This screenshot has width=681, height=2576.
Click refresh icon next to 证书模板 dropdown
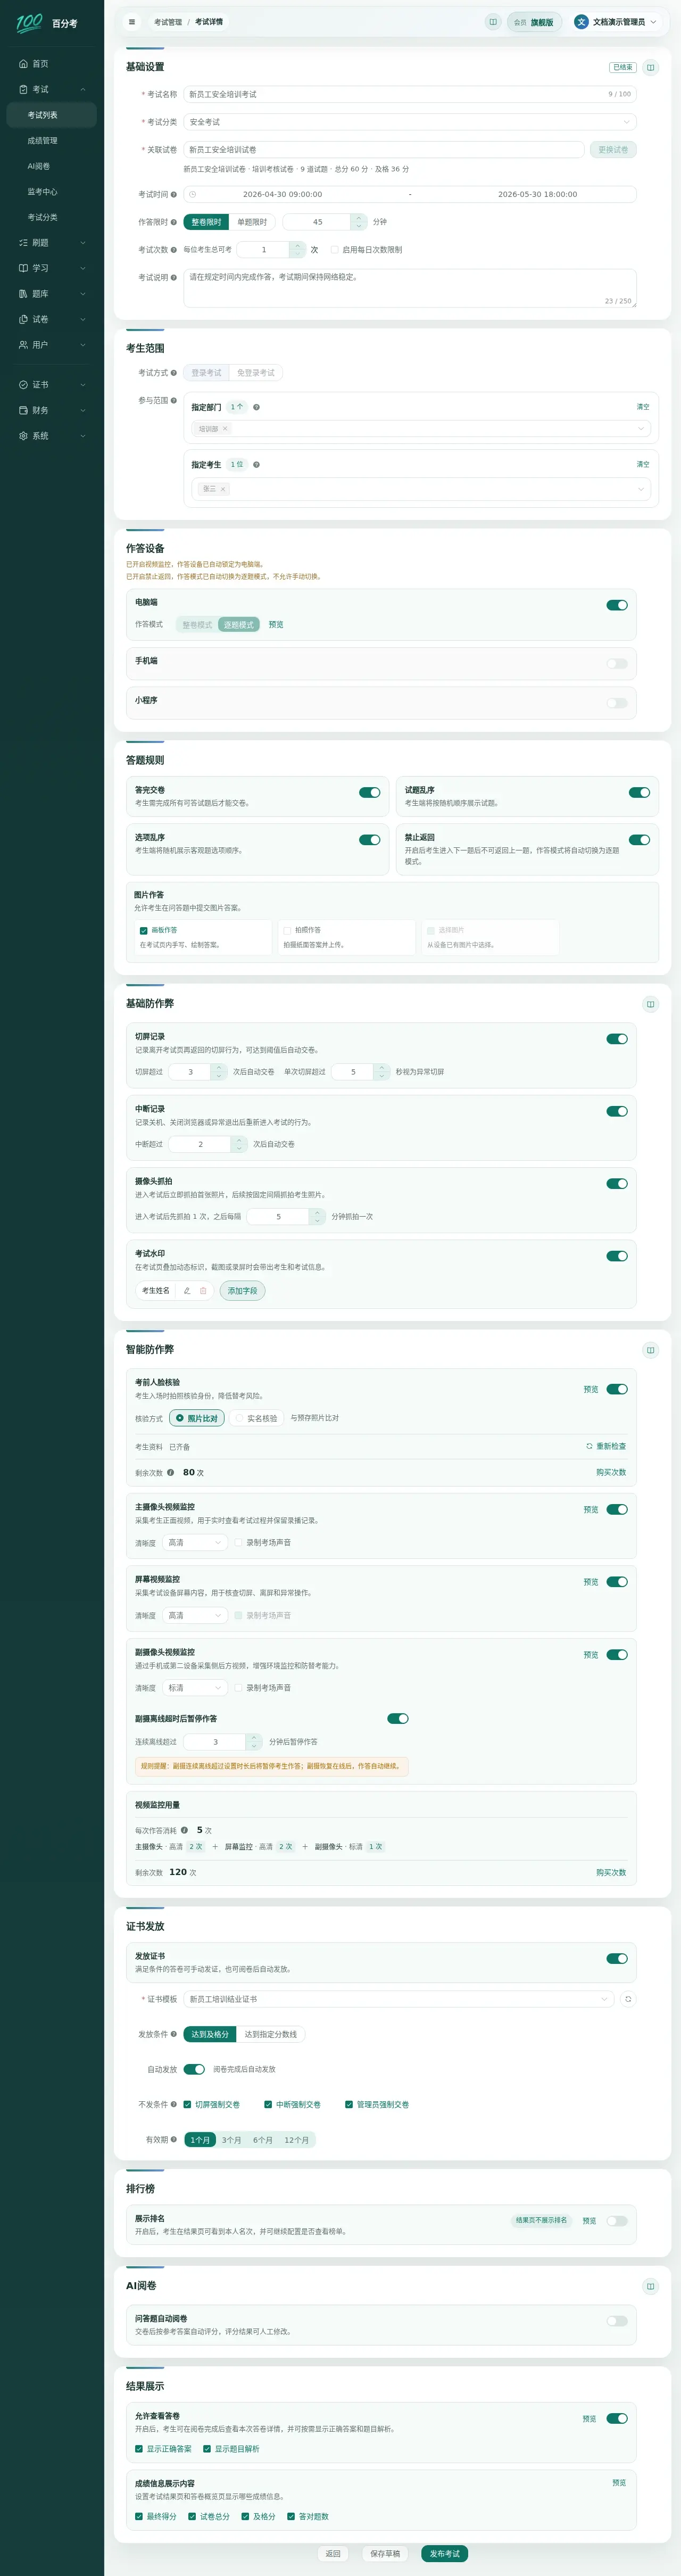[x=628, y=1999]
